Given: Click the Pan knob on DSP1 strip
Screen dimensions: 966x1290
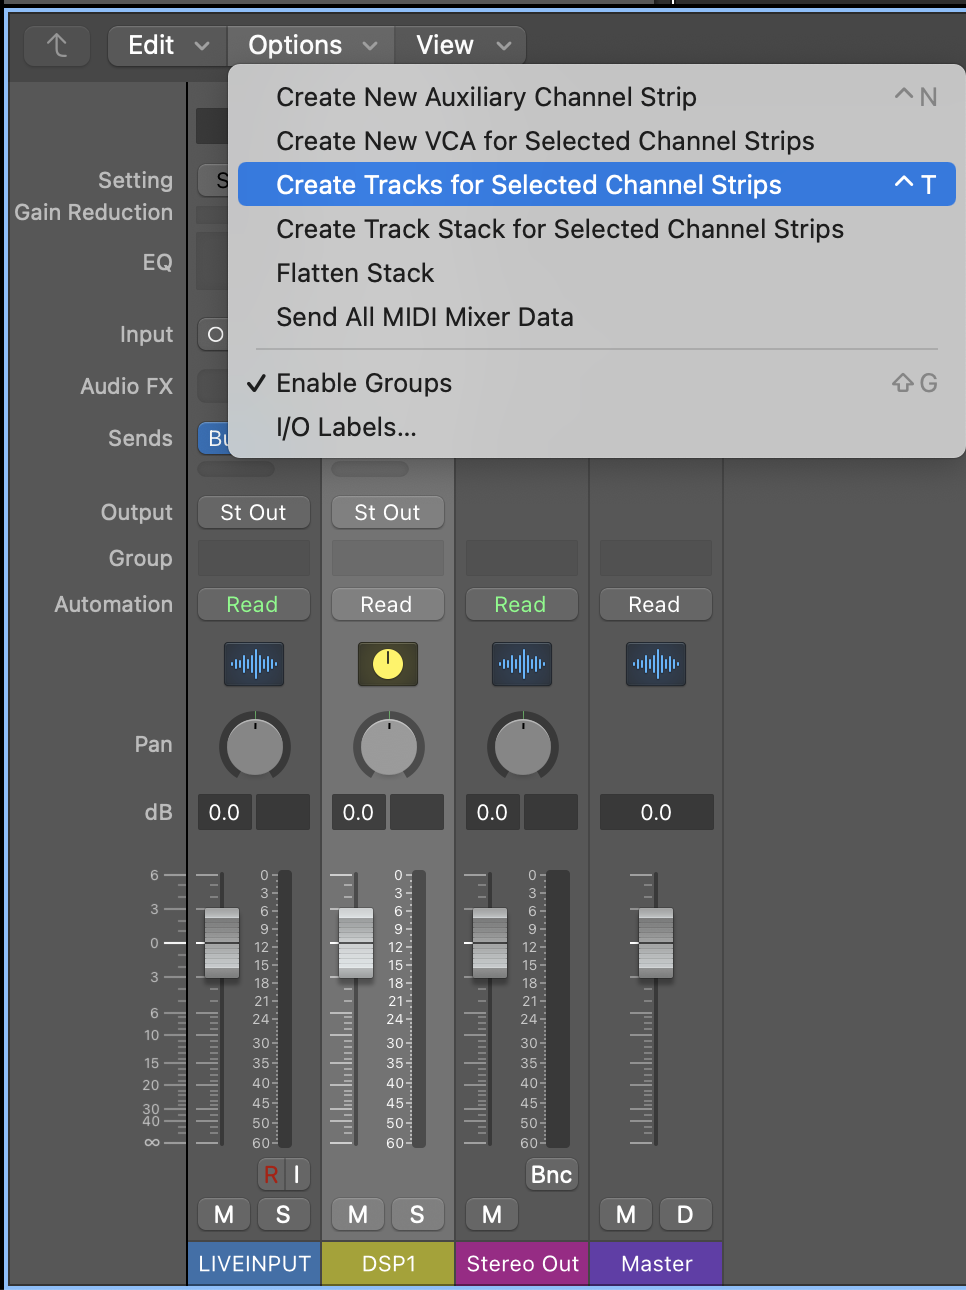Looking at the screenshot, I should tap(388, 746).
